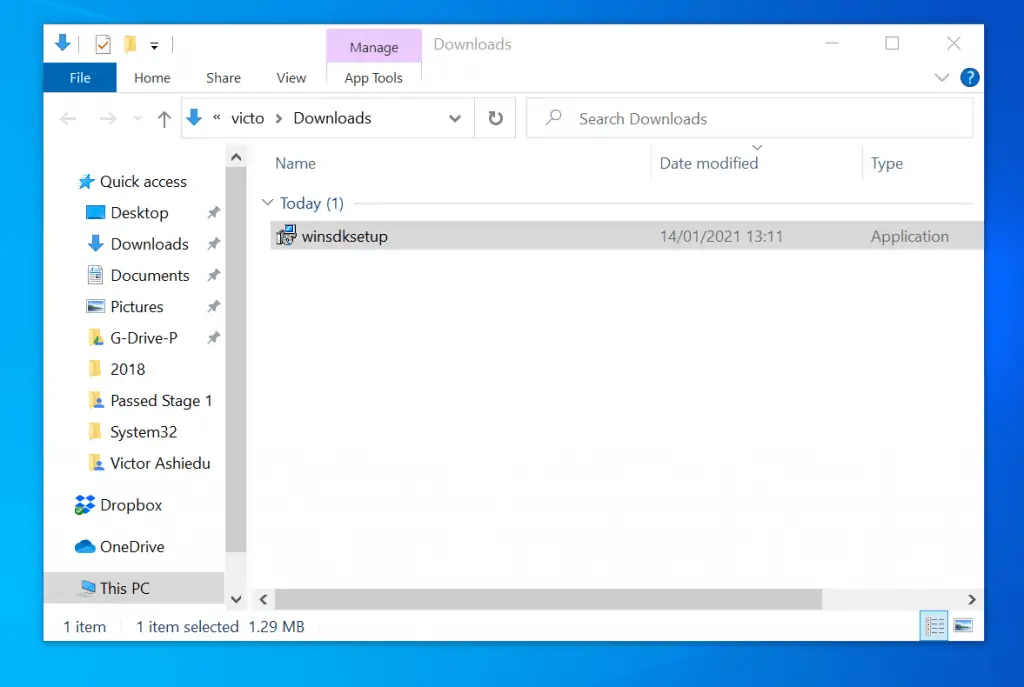Select the Desktop shortcut in Quick access

[x=139, y=212]
